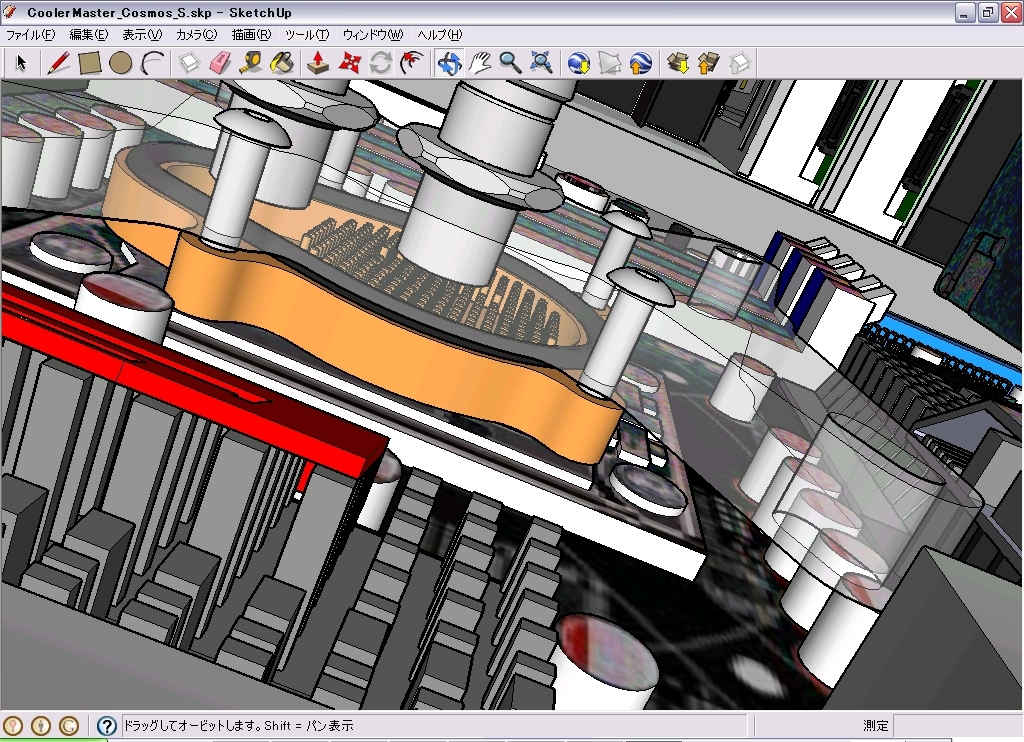Choose the Rectangle drawing tool
The height and width of the screenshot is (742, 1024).
click(x=90, y=63)
